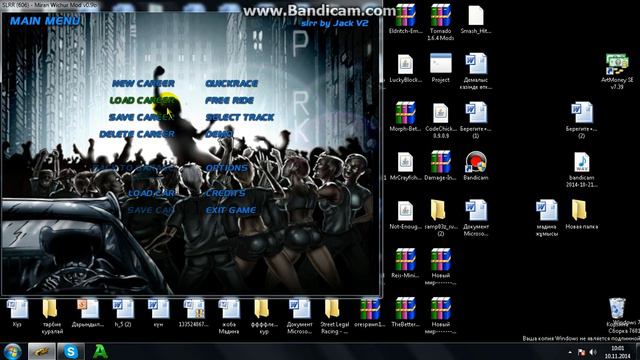Open the Демалыс Word document icon
This screenshot has height=360, width=640.
click(x=476, y=64)
